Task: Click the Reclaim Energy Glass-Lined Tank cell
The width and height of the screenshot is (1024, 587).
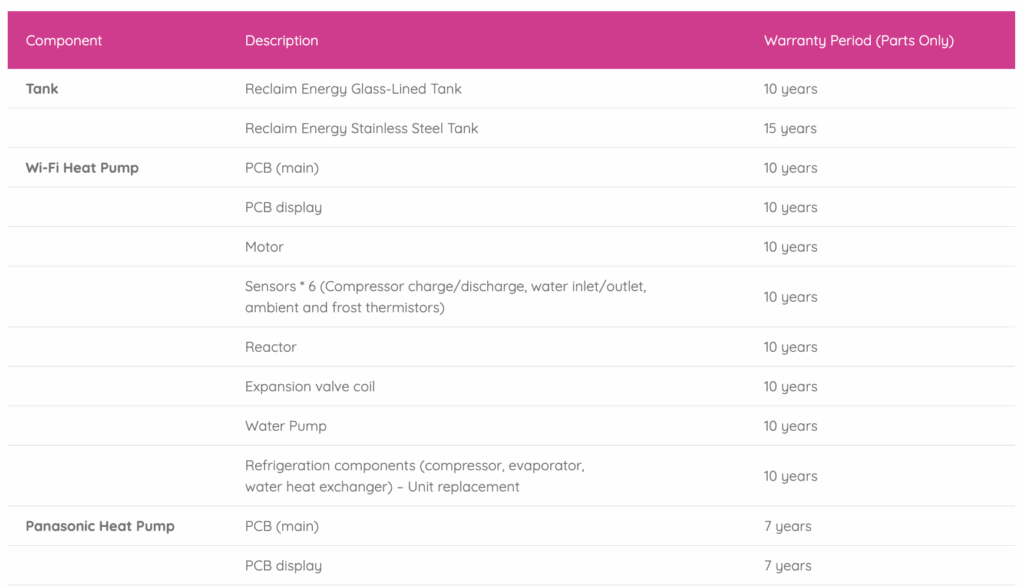Action: tap(353, 89)
